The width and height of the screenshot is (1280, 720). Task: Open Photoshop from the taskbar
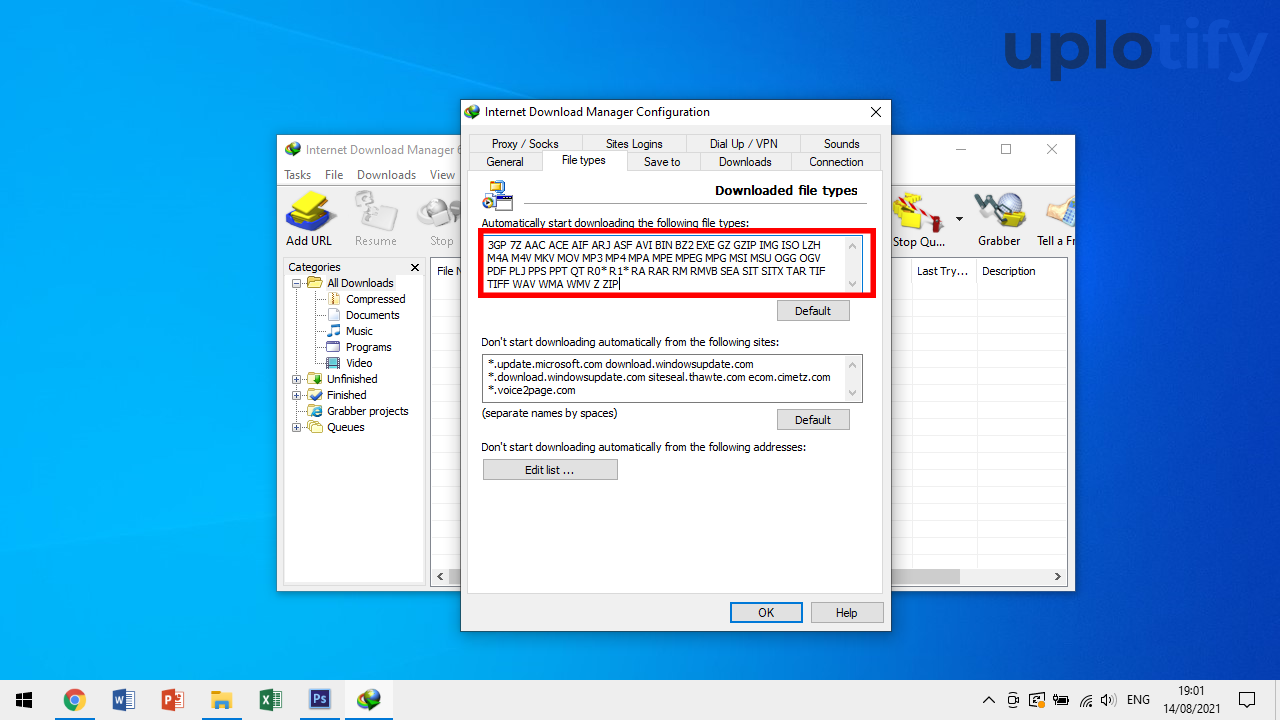point(320,700)
